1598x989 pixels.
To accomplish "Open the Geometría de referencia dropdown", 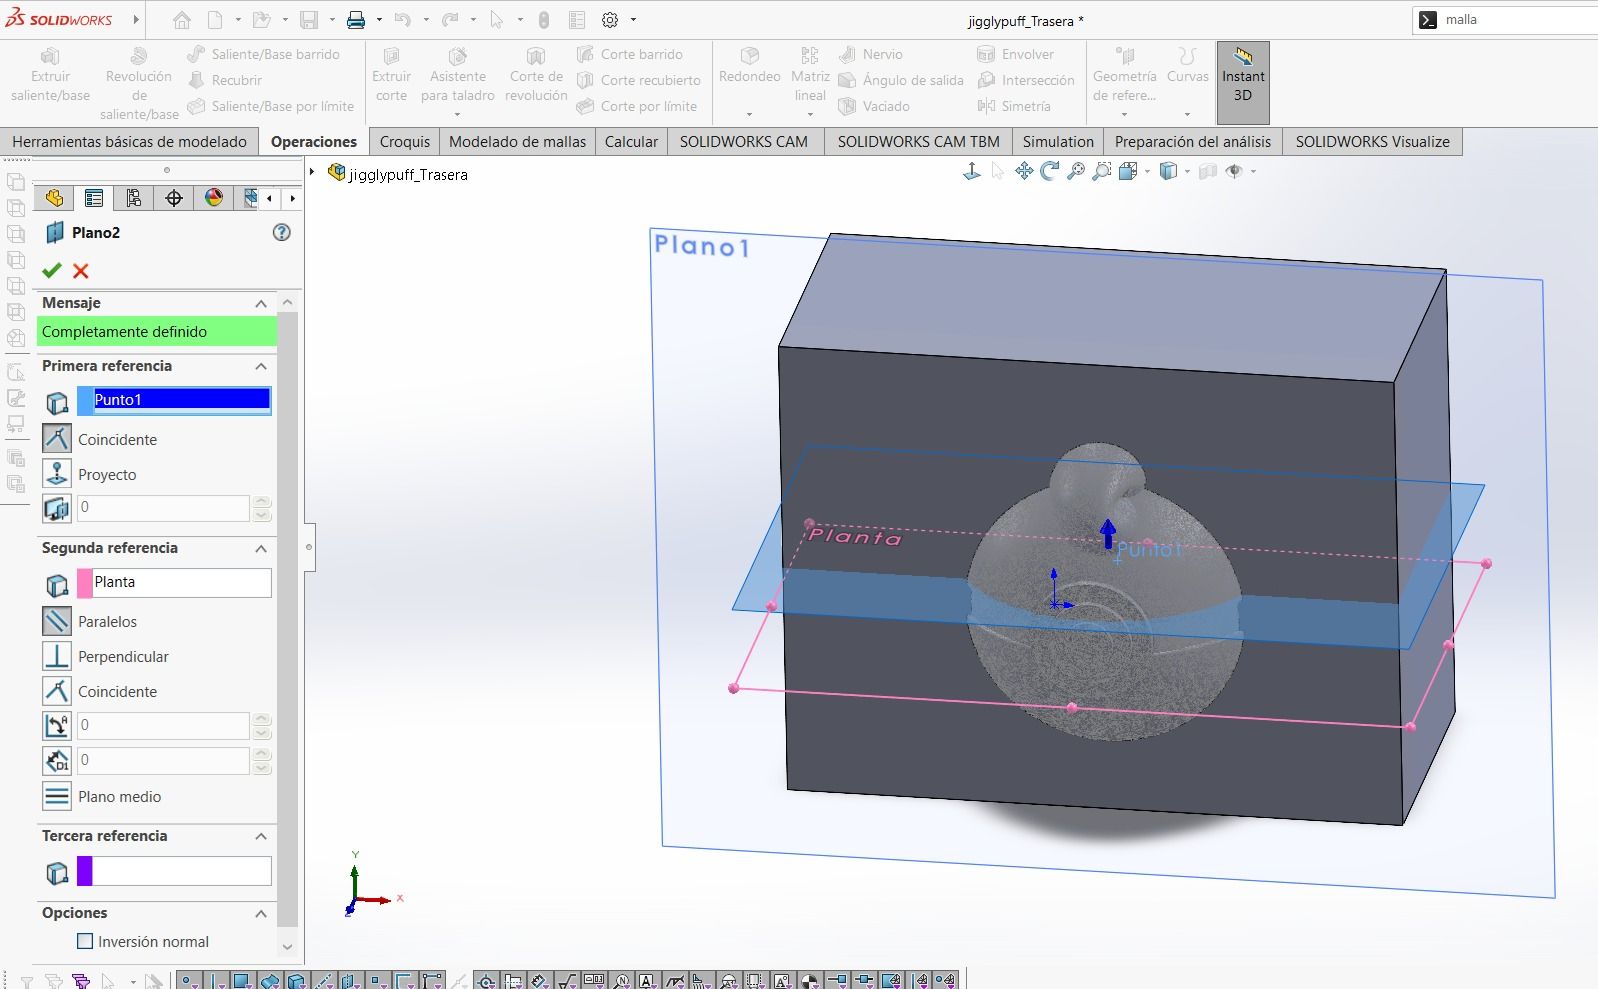I will coord(1124,114).
